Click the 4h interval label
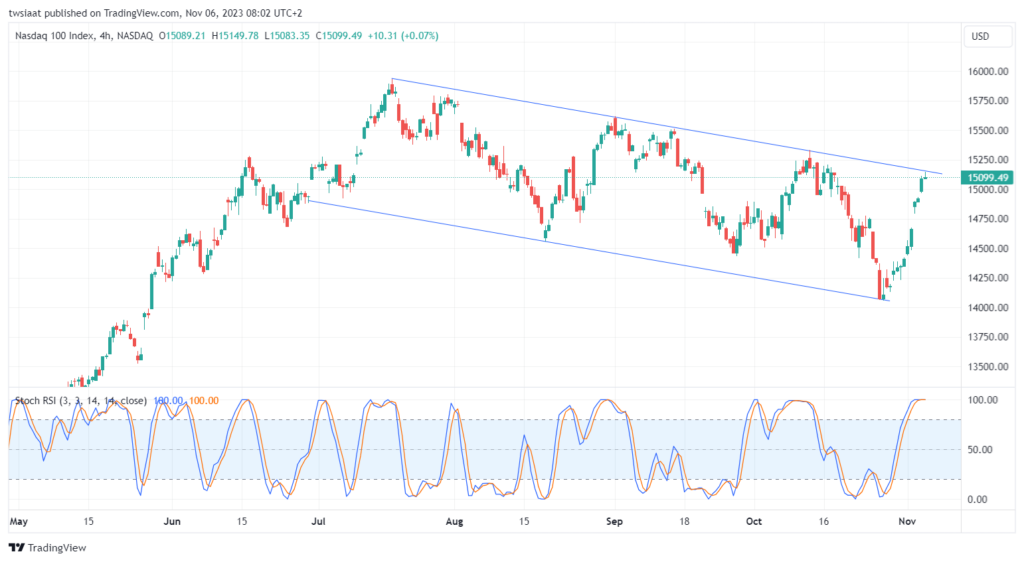The height and width of the screenshot is (562, 1024). (106, 36)
